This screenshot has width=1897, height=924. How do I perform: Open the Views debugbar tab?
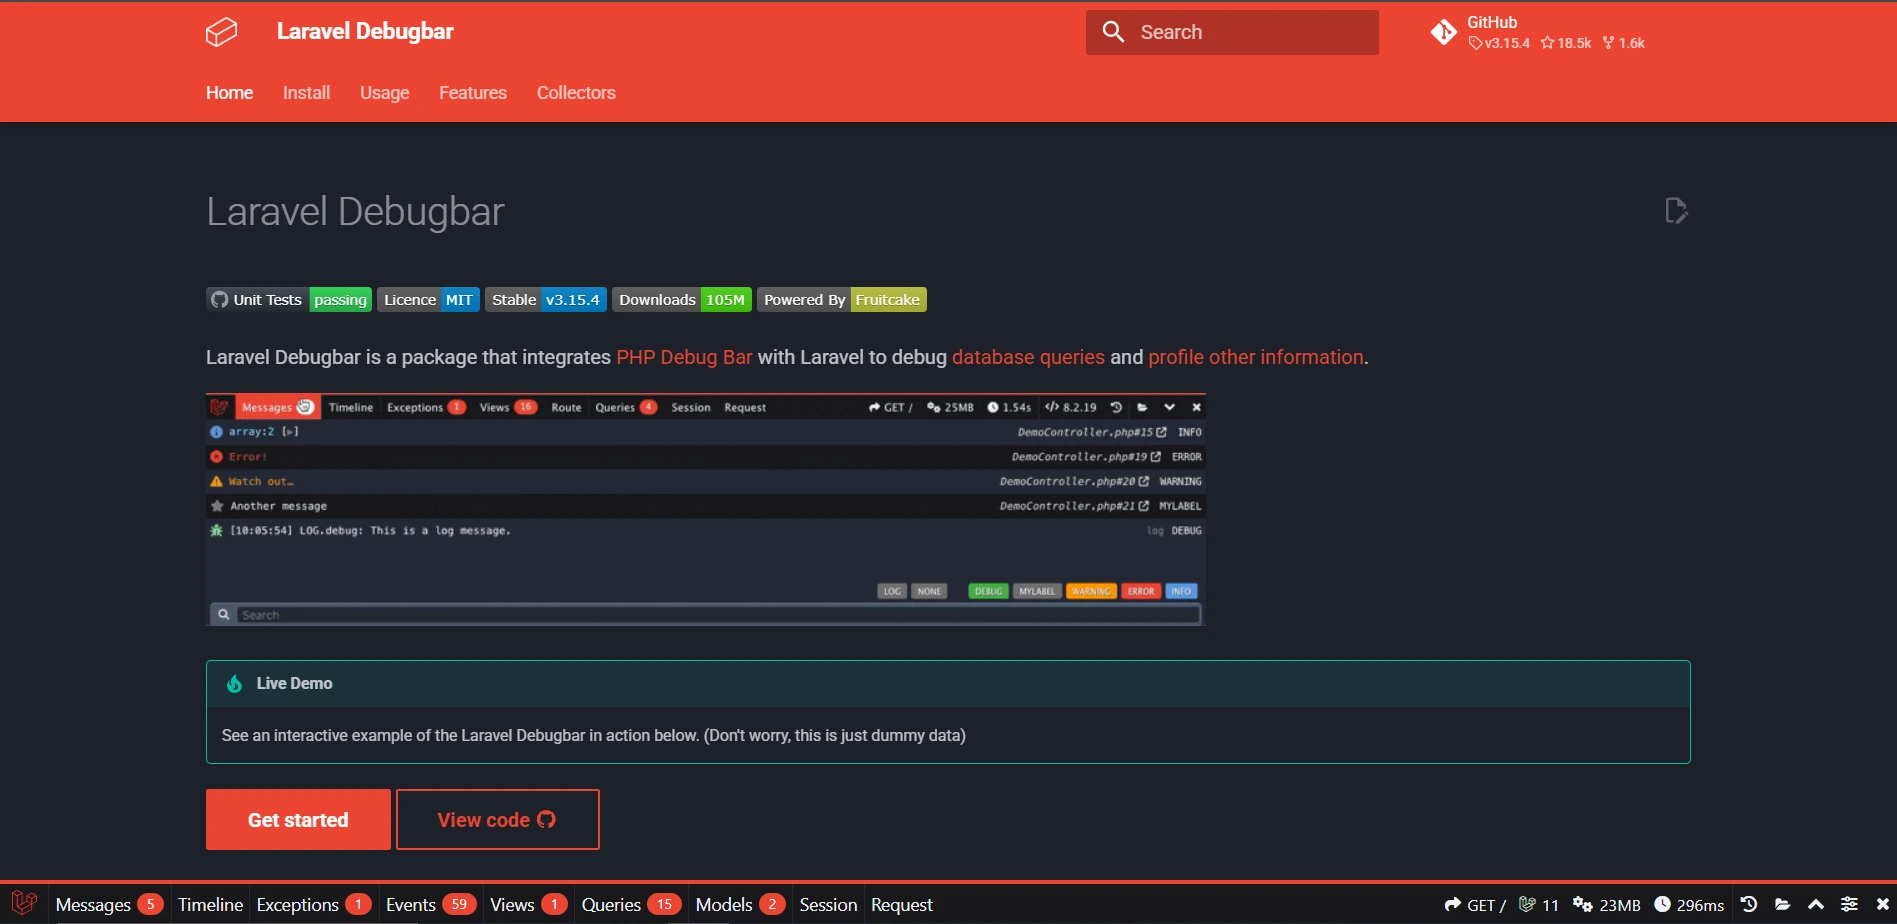pos(529,904)
